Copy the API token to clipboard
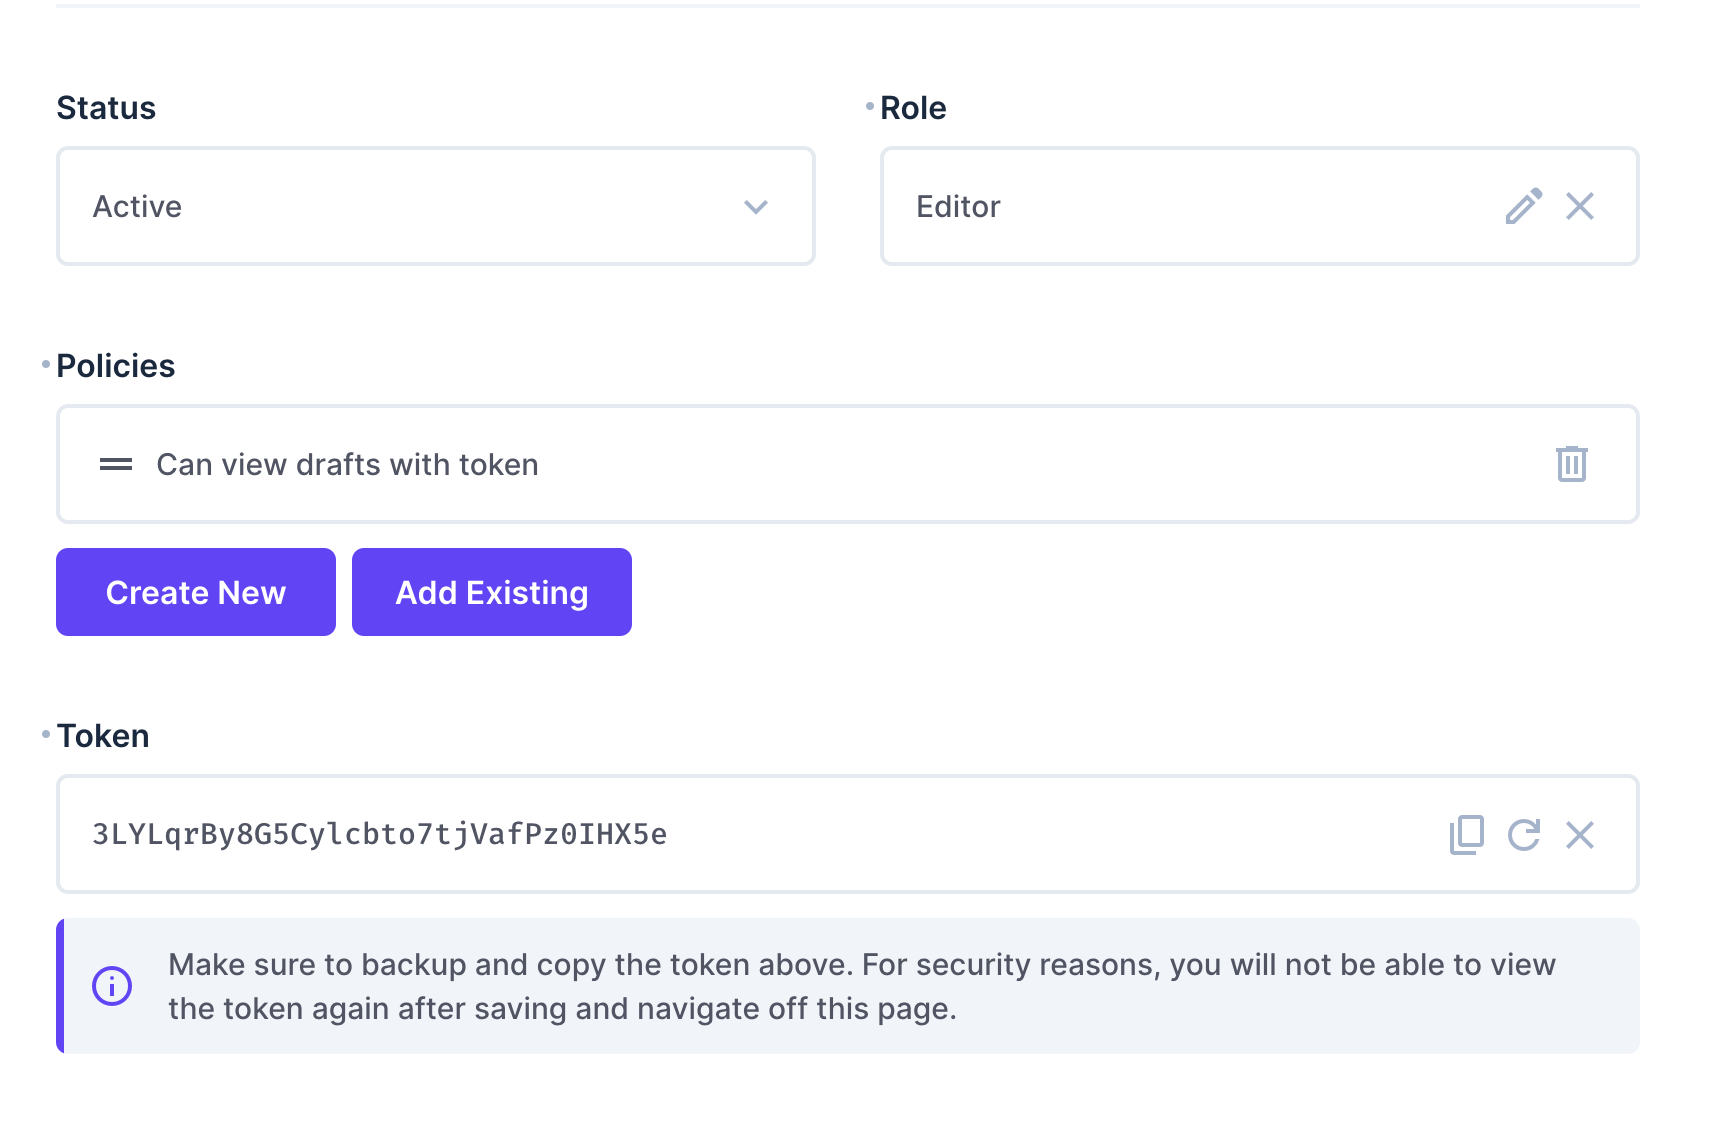This screenshot has height=1132, width=1736. (1466, 834)
